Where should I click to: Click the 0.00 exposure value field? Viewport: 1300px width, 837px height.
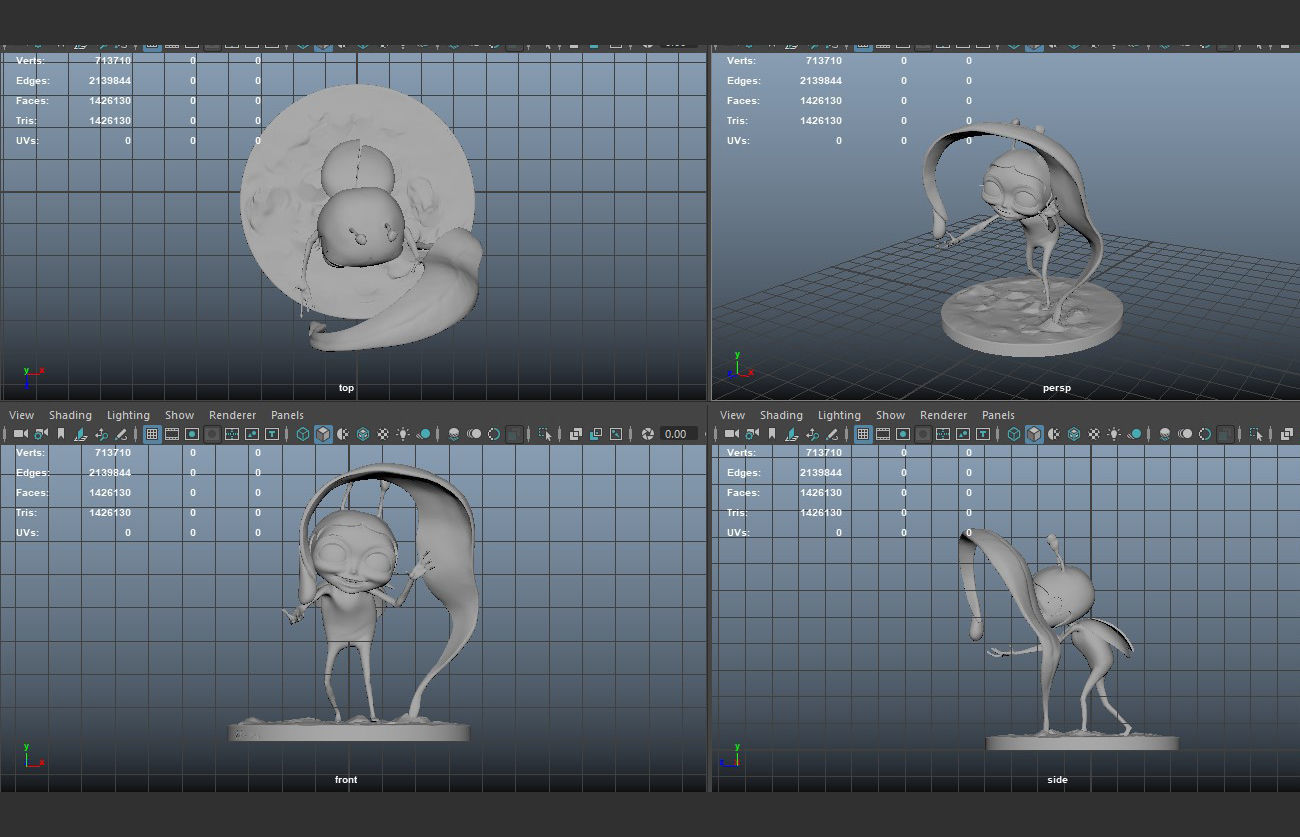(679, 434)
